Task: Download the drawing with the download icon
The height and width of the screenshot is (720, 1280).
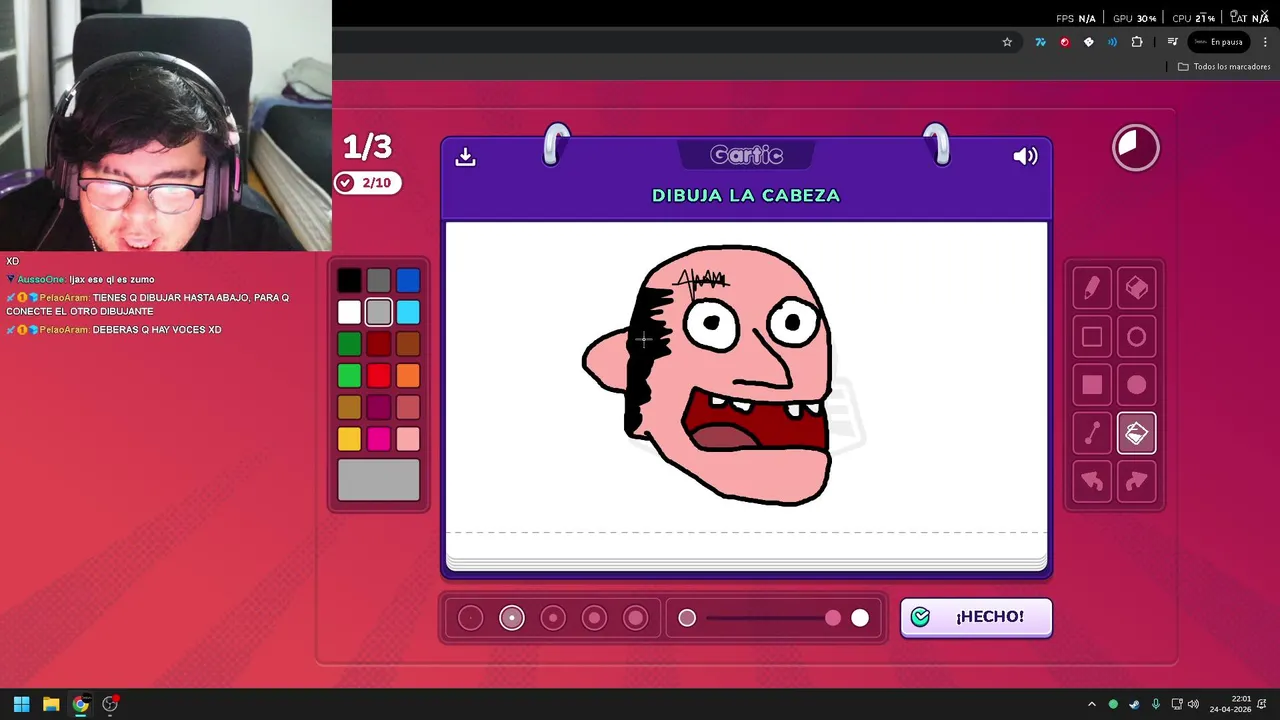Action: 465,157
